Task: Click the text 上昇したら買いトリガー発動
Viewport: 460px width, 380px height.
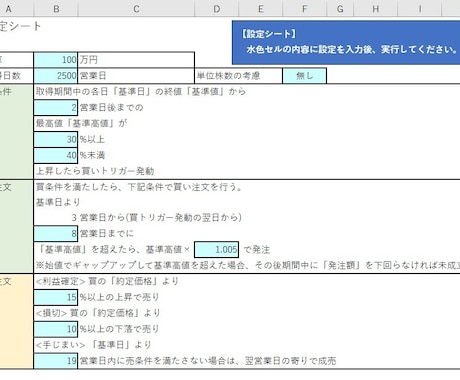Action: (95, 171)
